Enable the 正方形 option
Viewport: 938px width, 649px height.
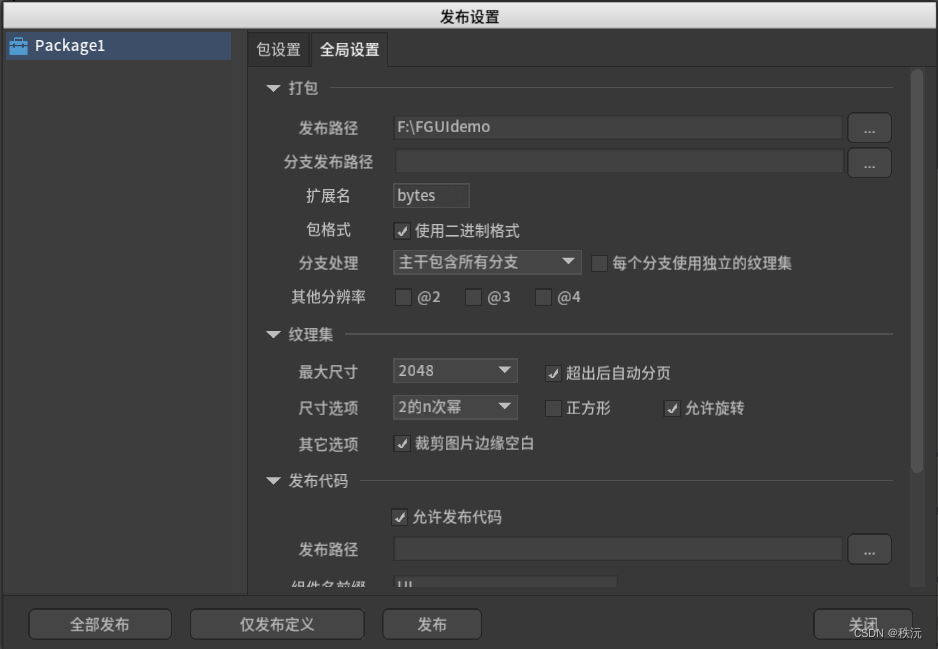point(554,409)
